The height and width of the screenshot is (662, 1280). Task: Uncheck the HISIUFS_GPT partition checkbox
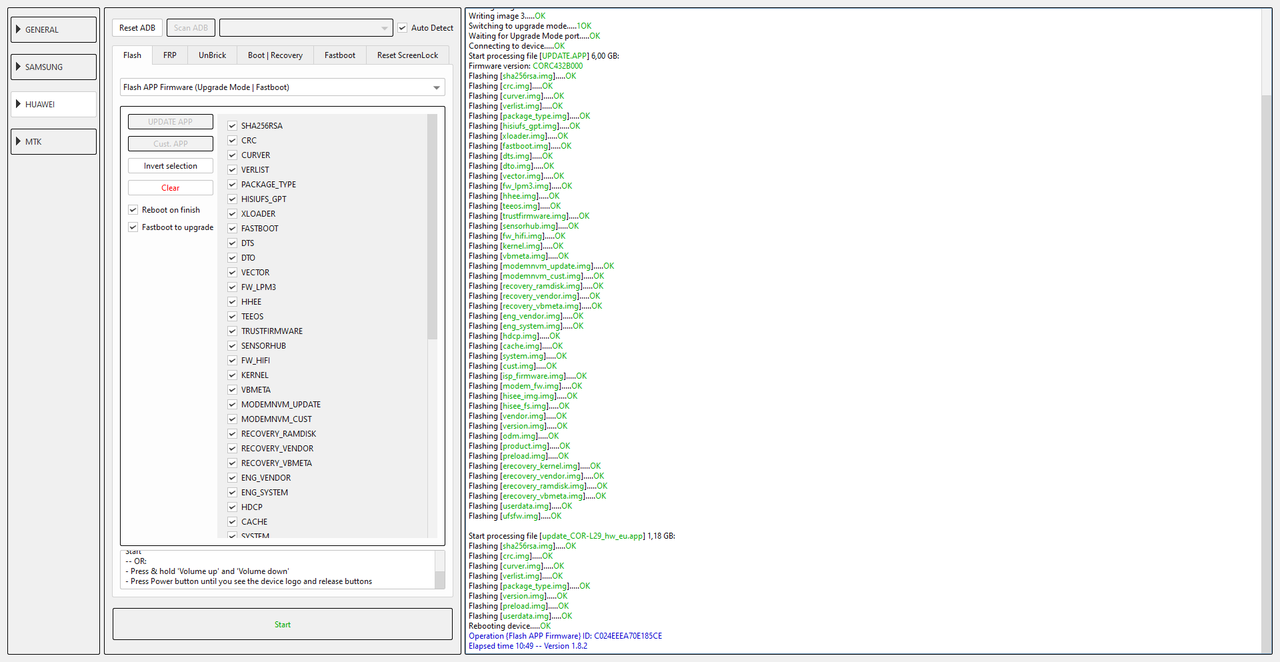point(232,199)
